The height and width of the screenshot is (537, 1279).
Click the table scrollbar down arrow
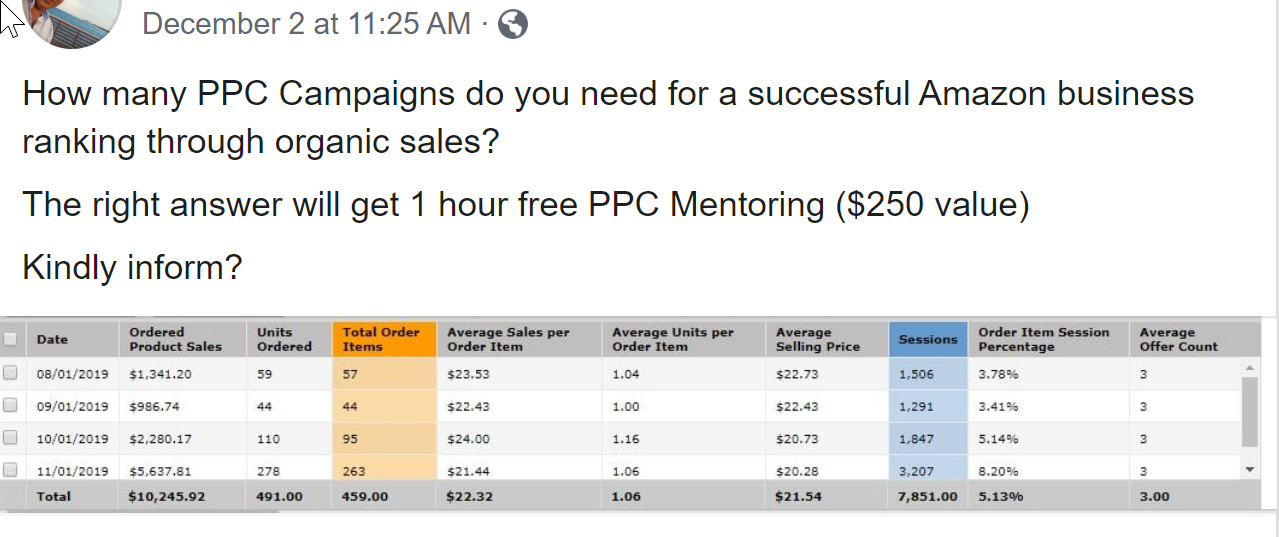(1249, 468)
